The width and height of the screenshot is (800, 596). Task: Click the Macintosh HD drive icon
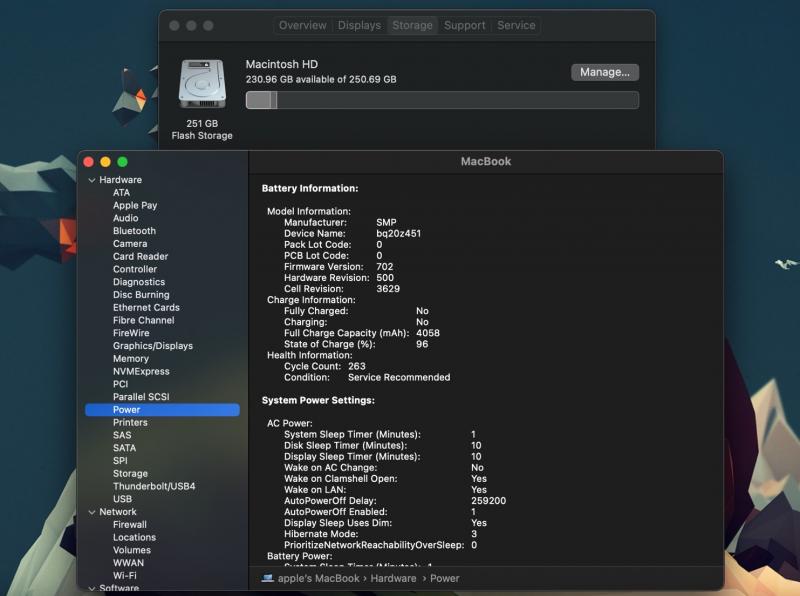[202, 84]
